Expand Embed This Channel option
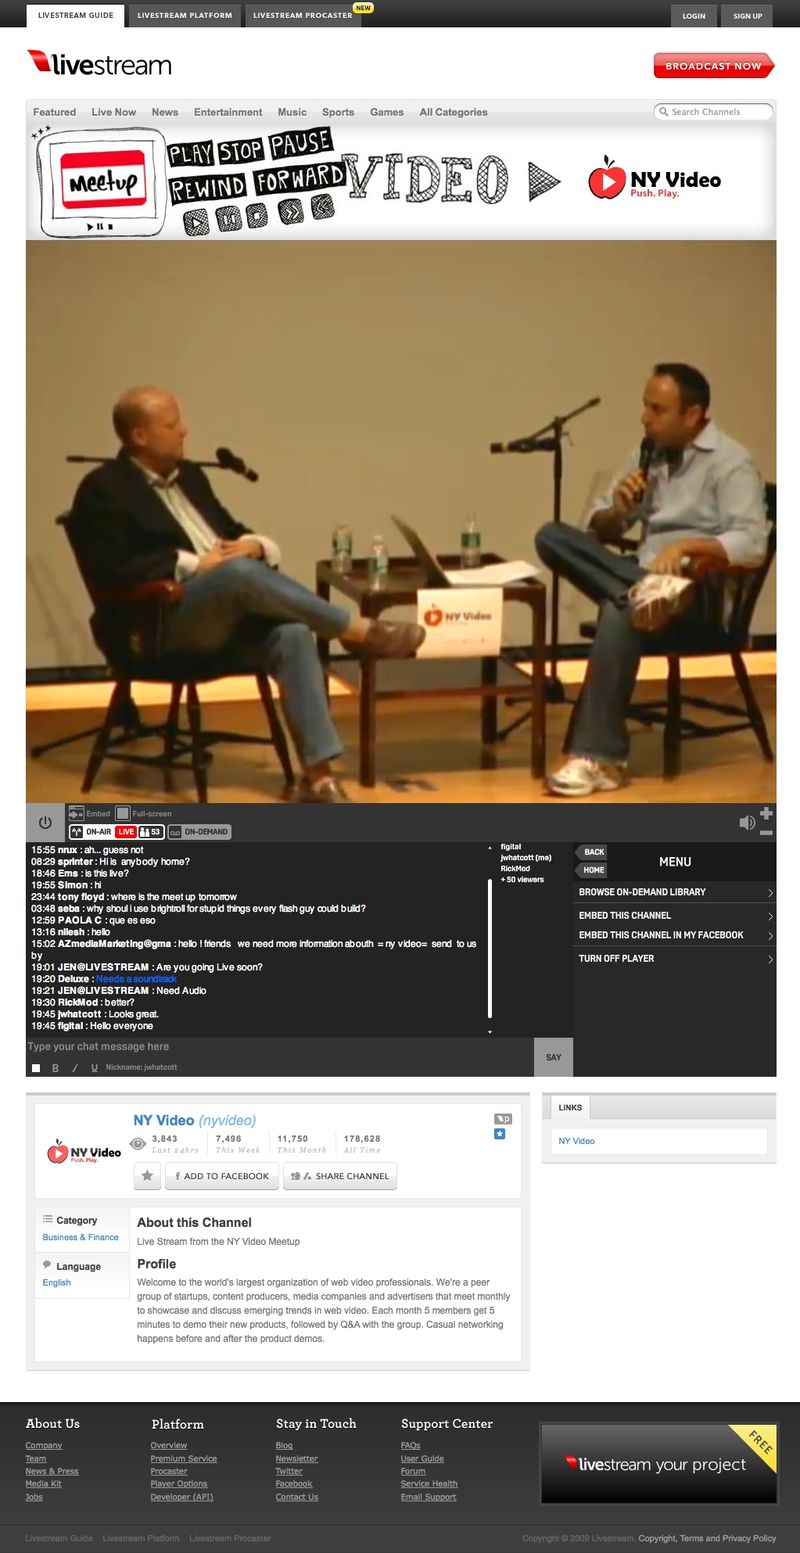Viewport: 800px width, 1553px height. pos(675,915)
